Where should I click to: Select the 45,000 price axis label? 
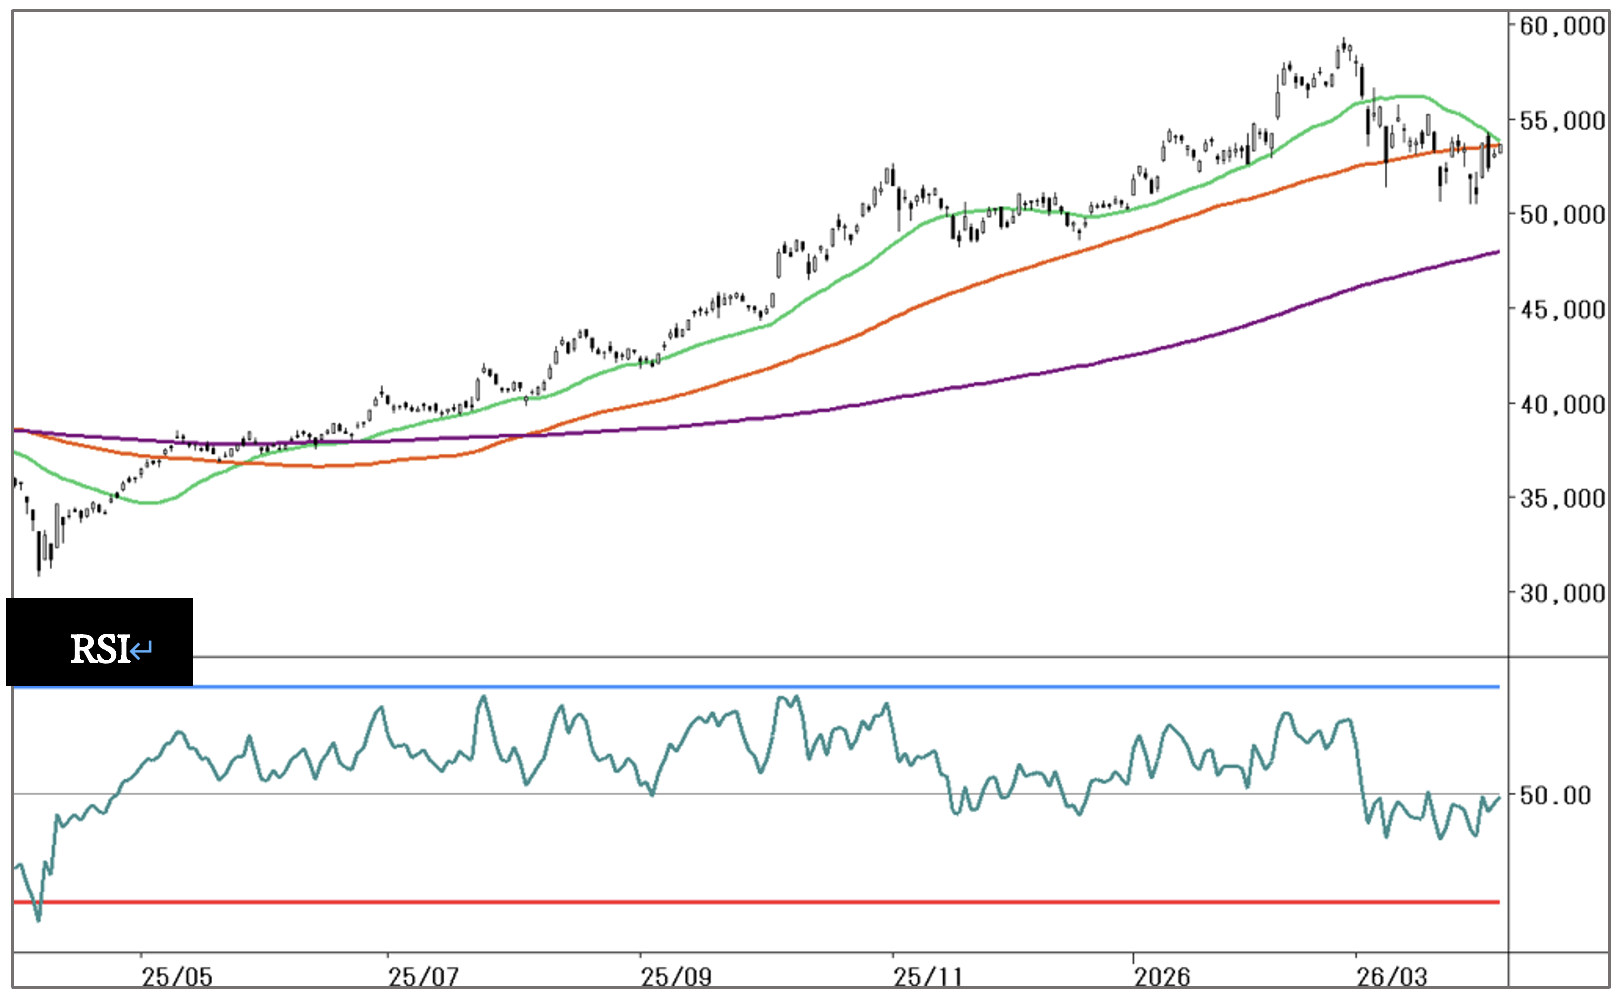coord(1562,310)
